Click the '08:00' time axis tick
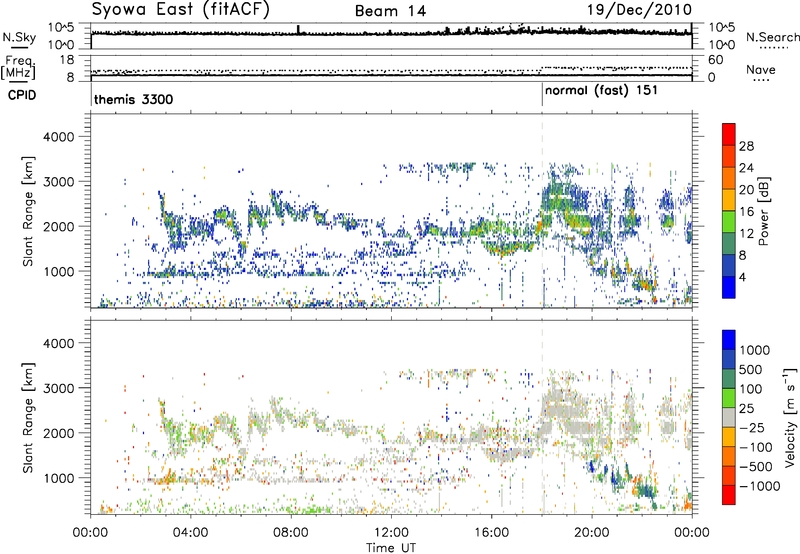The image size is (800, 554). pos(291,533)
